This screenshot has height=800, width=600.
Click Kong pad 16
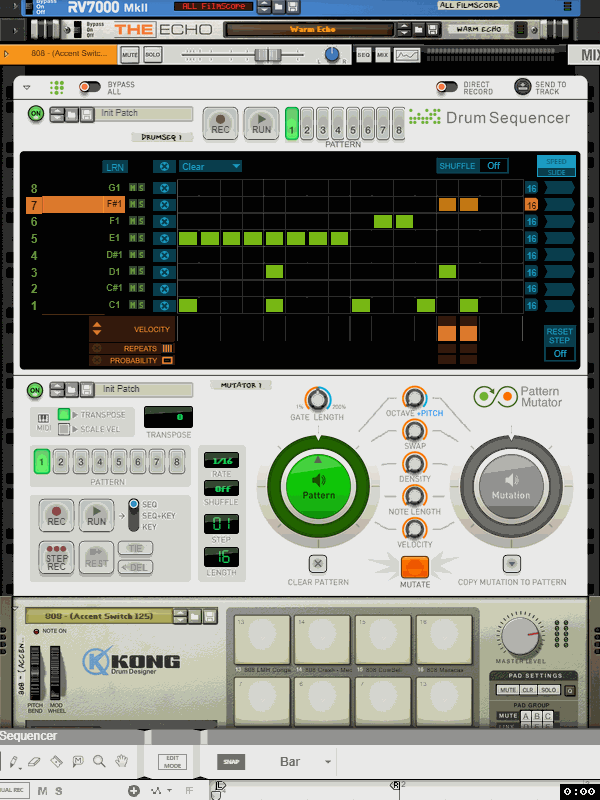[444, 639]
